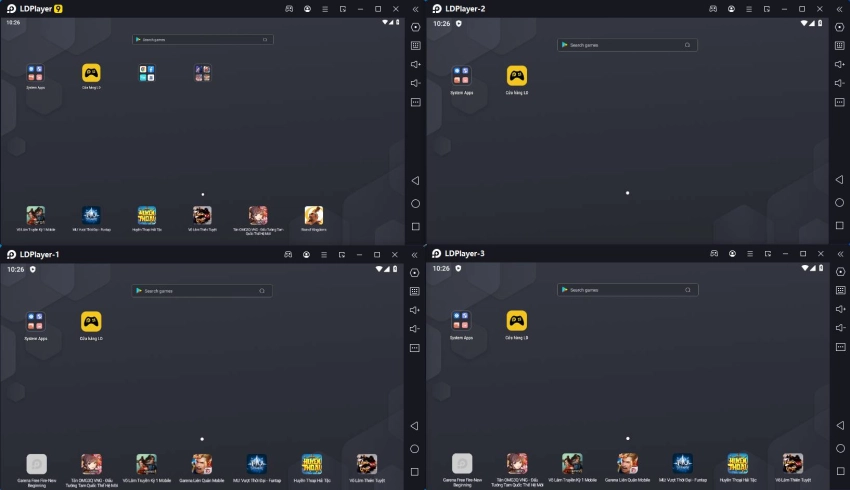Image resolution: width=850 pixels, height=490 pixels.
Task: Tap Android back button in LDPlayer-3
Action: coord(840,425)
